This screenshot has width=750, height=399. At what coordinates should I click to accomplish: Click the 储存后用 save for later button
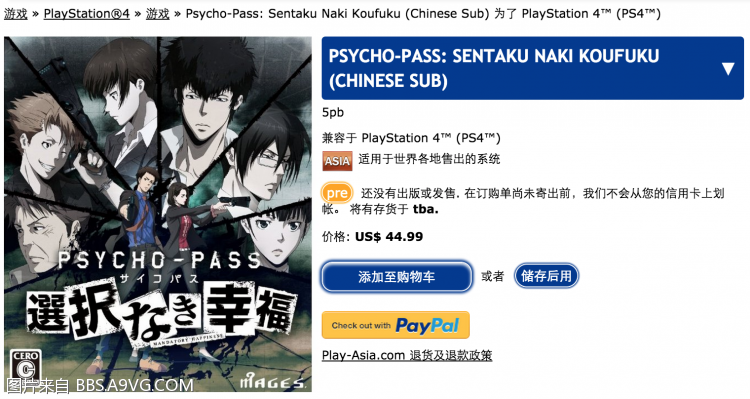pos(546,276)
